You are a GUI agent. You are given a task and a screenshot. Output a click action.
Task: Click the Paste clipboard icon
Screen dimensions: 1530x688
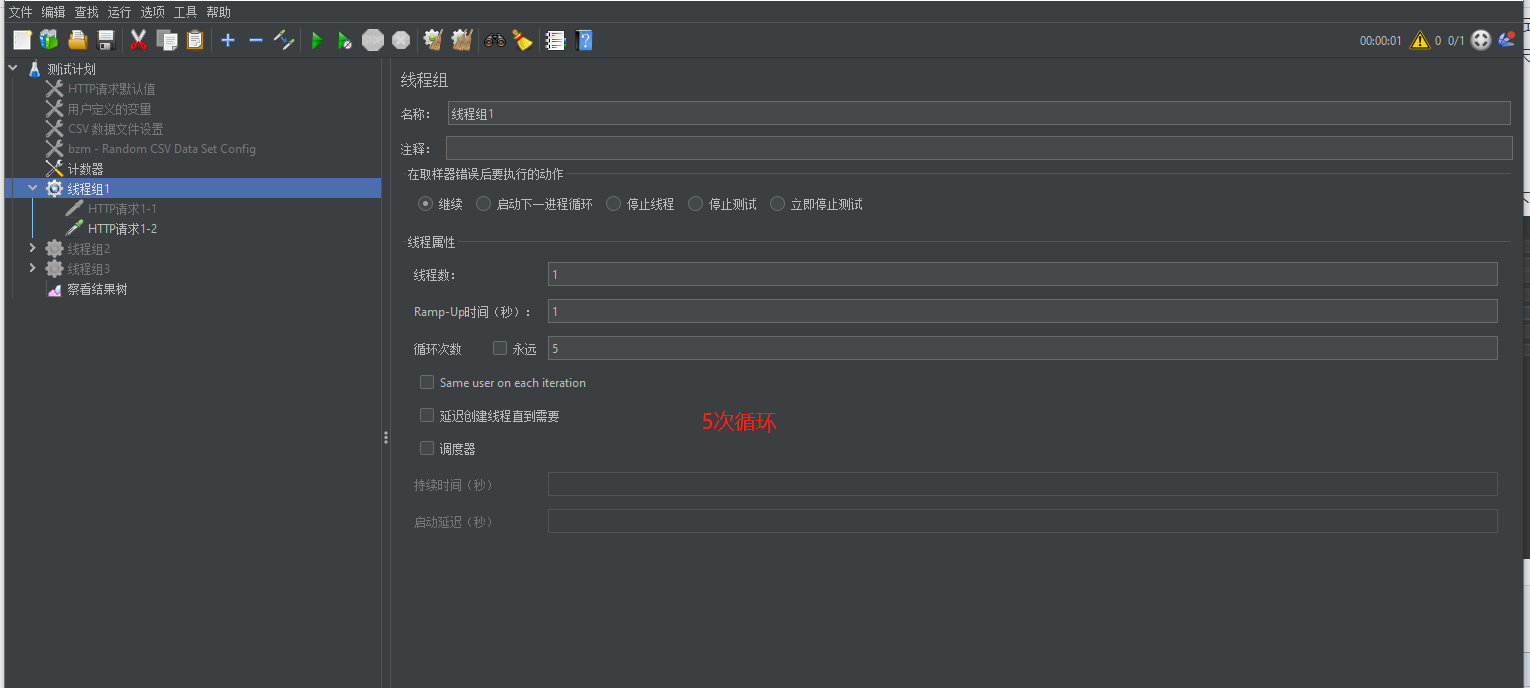pyautogui.click(x=195, y=40)
